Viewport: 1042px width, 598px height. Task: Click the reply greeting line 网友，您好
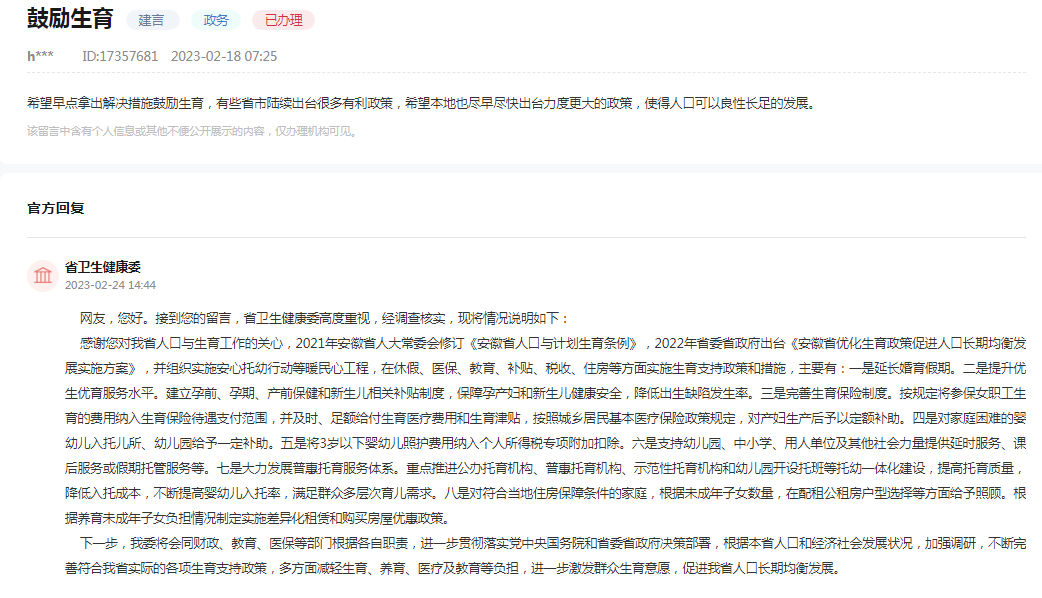coord(324,318)
